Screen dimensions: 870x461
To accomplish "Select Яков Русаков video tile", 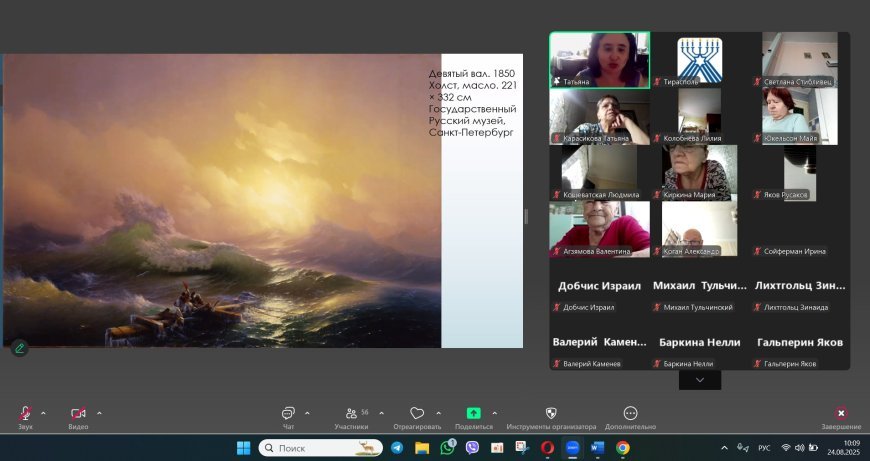I will (x=800, y=173).
